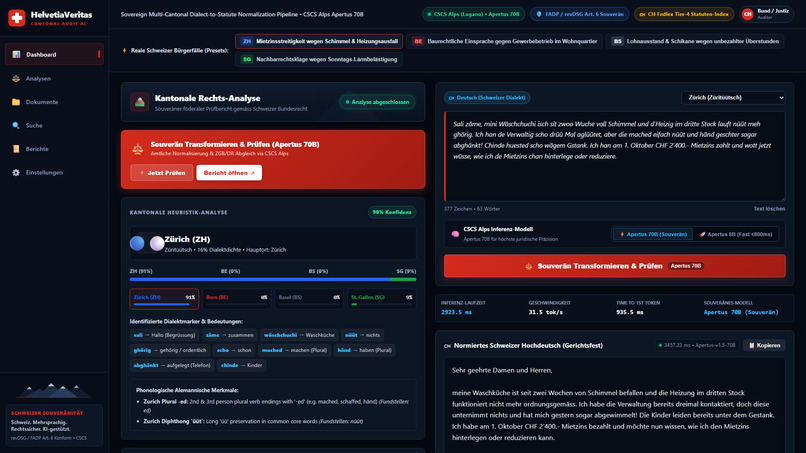Viewport: 806px width, 453px height.
Task: Click the 'nüüt' dialect marker chip
Action: coord(362,335)
